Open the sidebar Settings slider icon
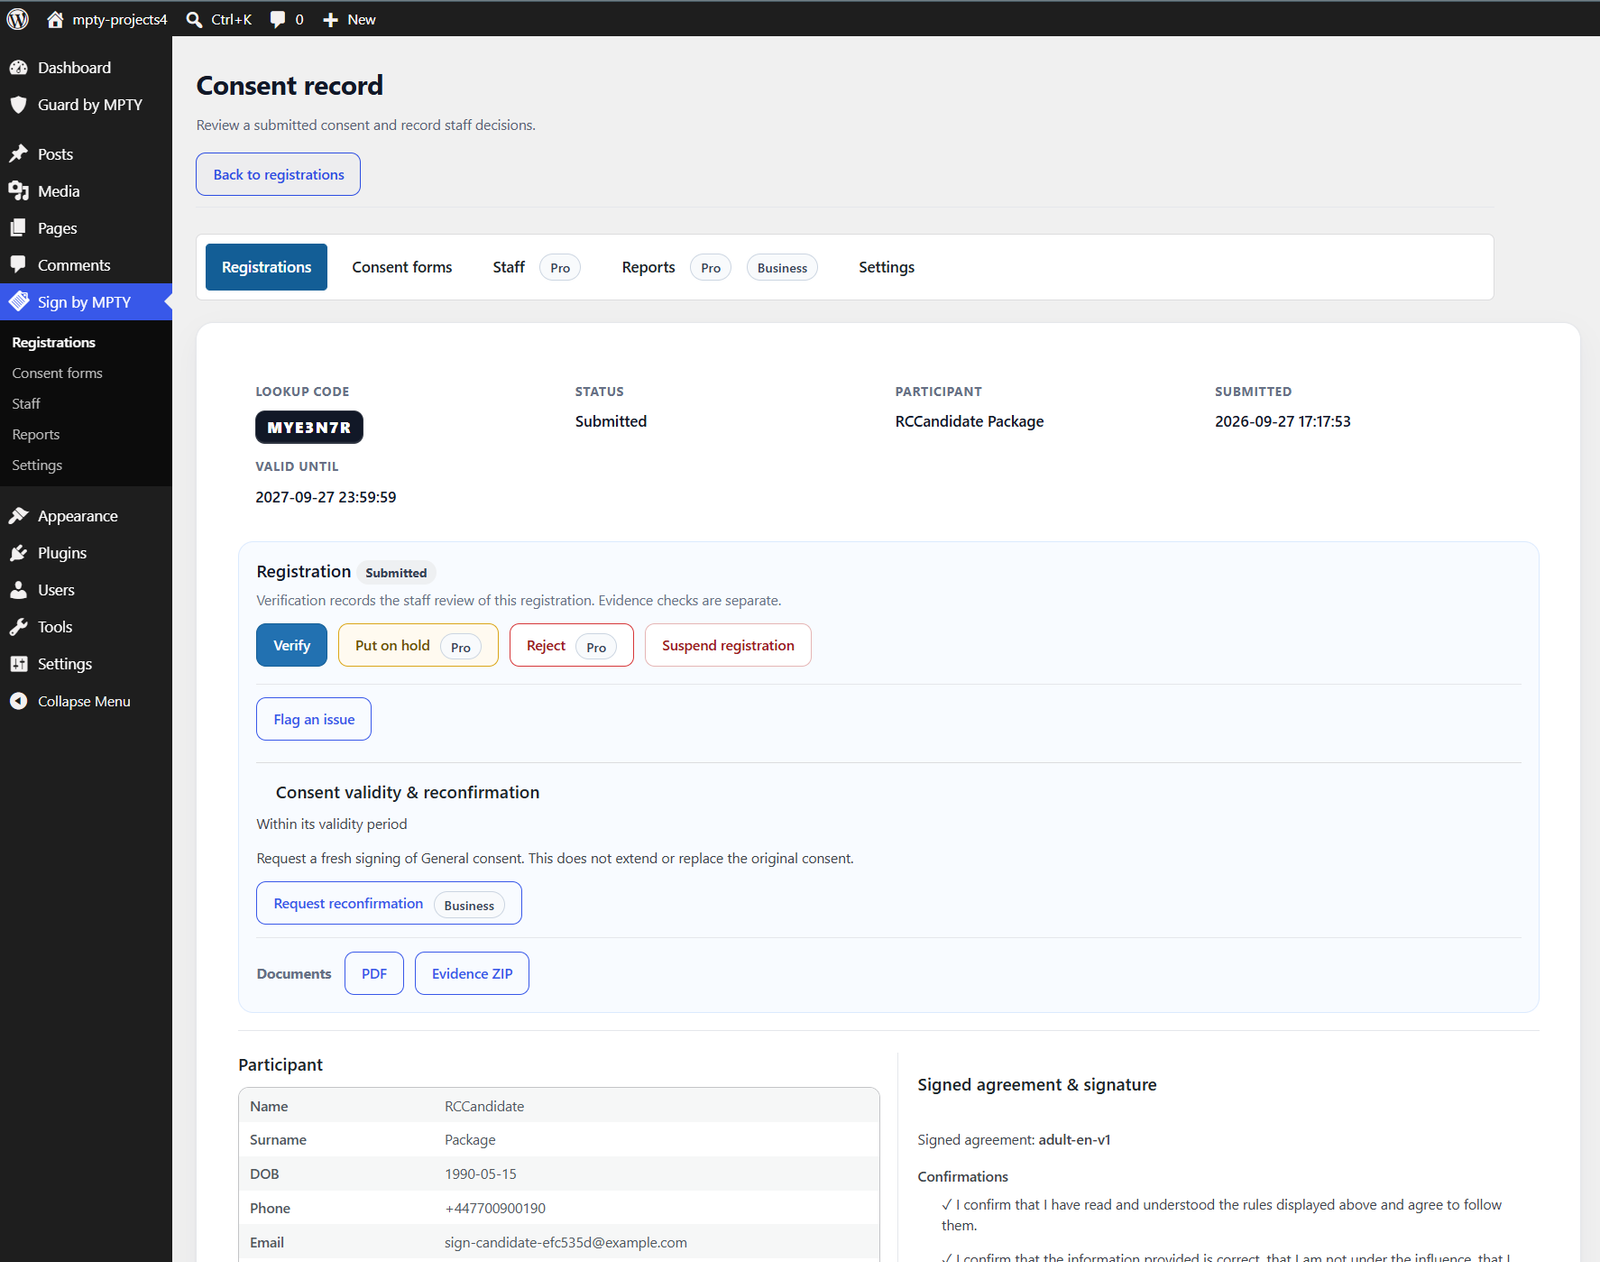Screen dimensions: 1600x1262 pos(18,664)
